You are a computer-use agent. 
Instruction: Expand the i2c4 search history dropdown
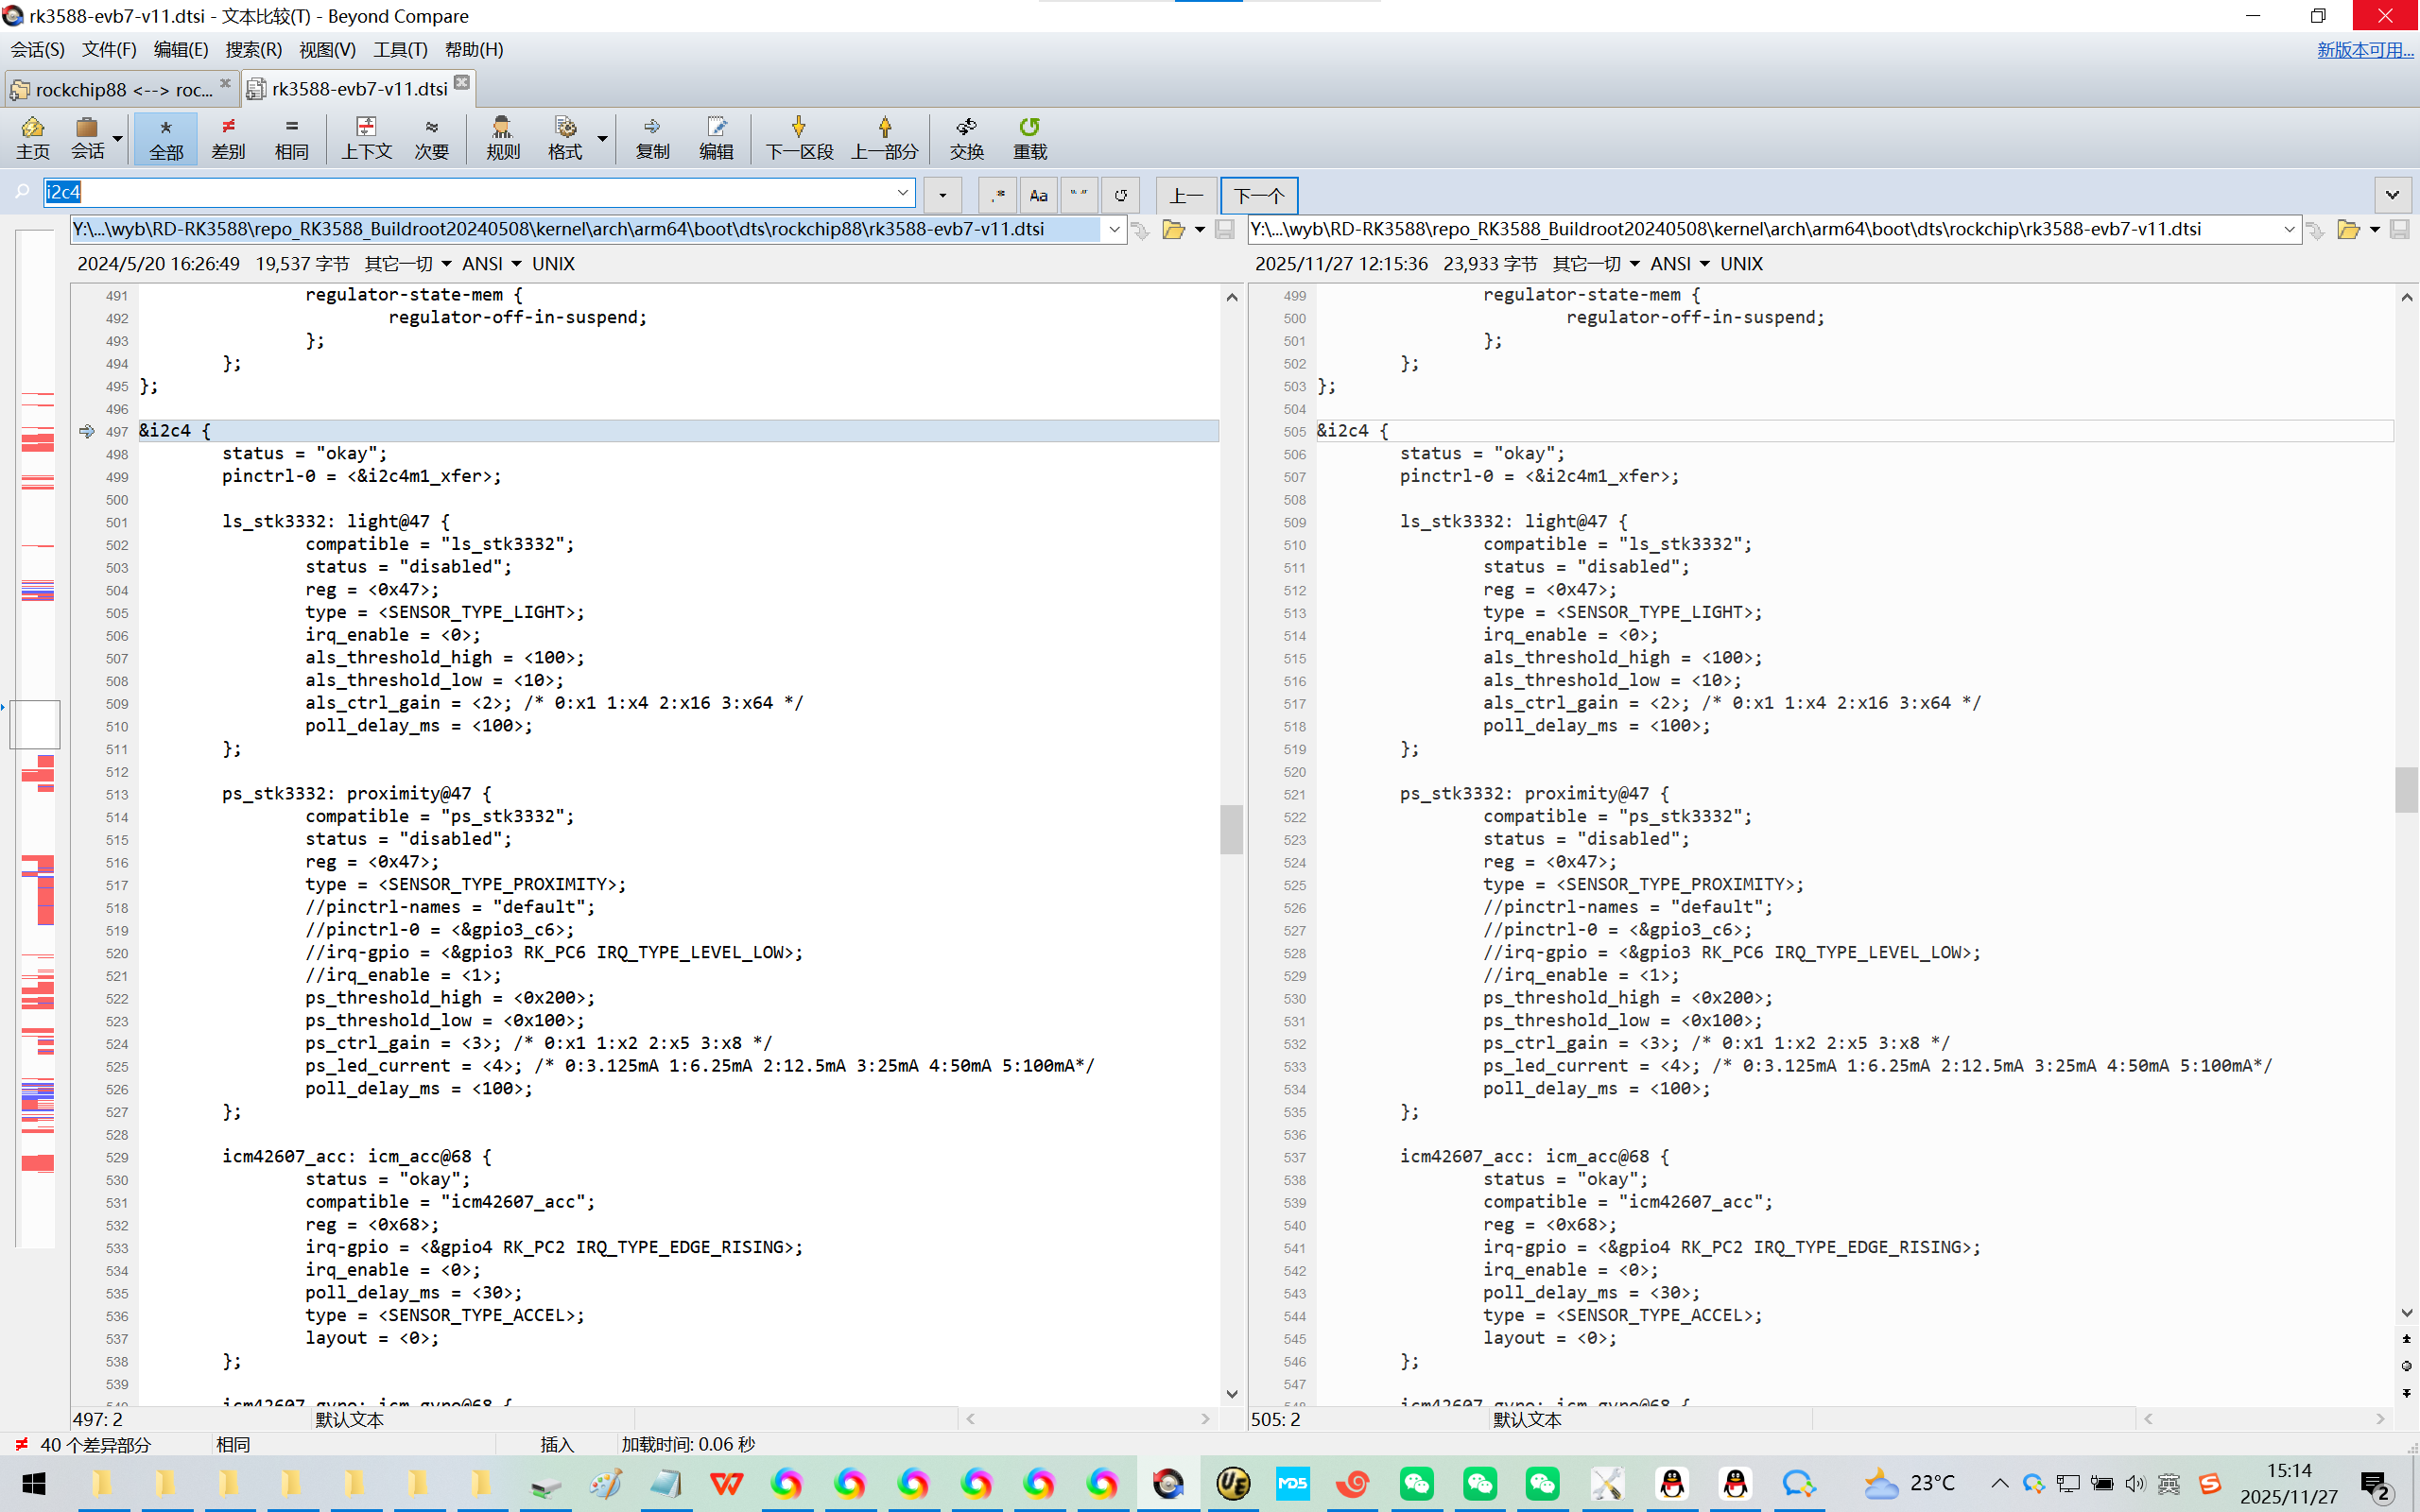902,192
